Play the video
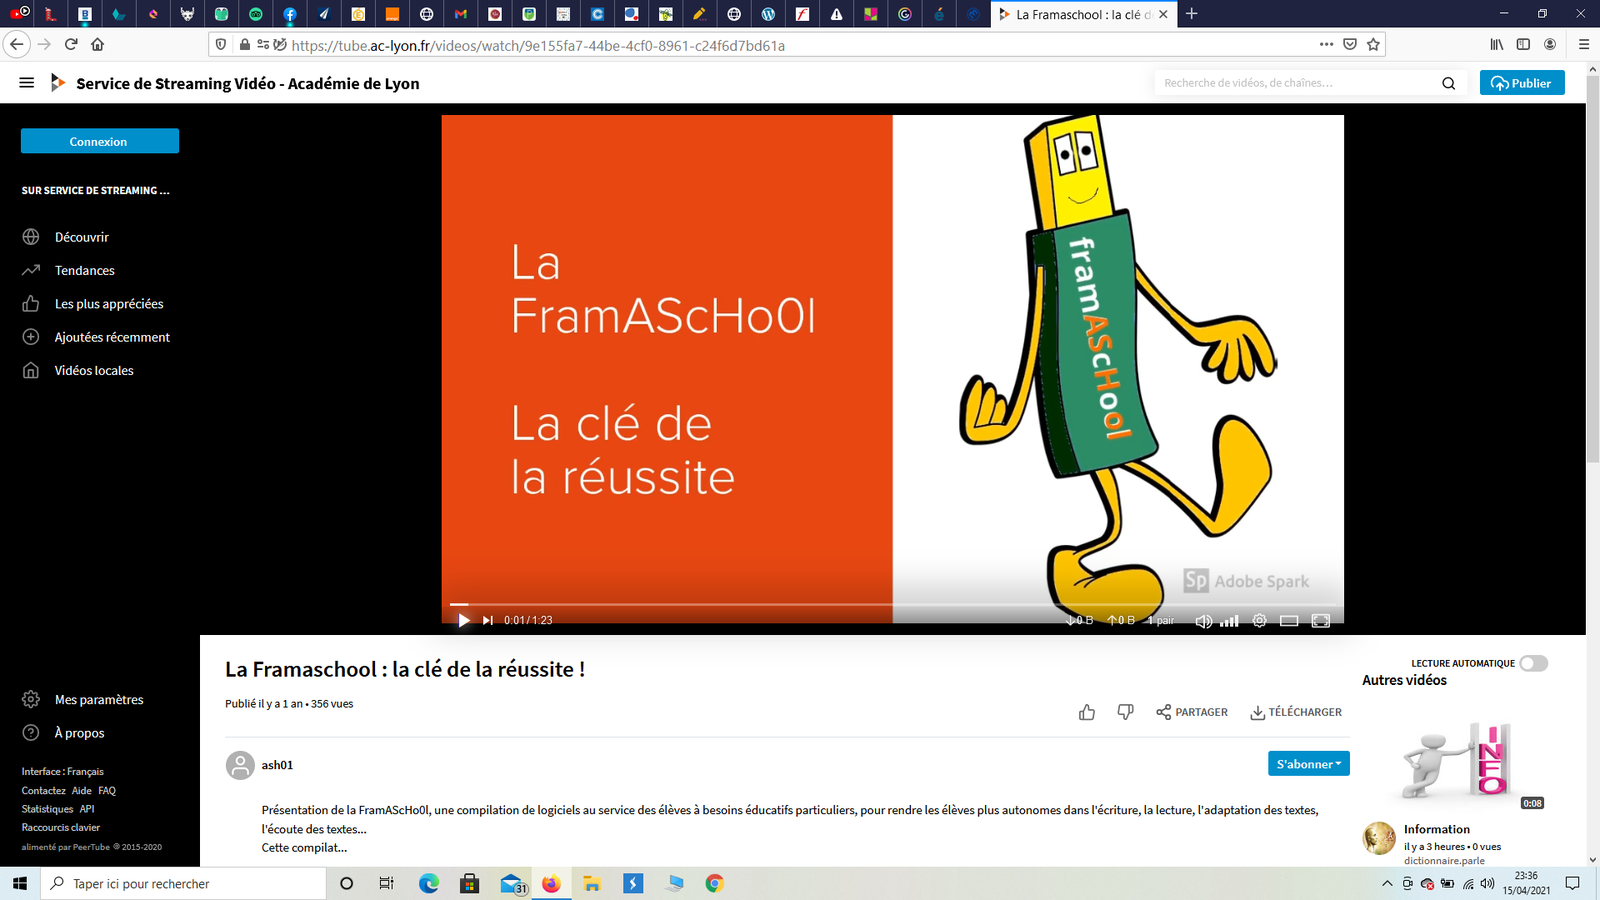 tap(463, 620)
